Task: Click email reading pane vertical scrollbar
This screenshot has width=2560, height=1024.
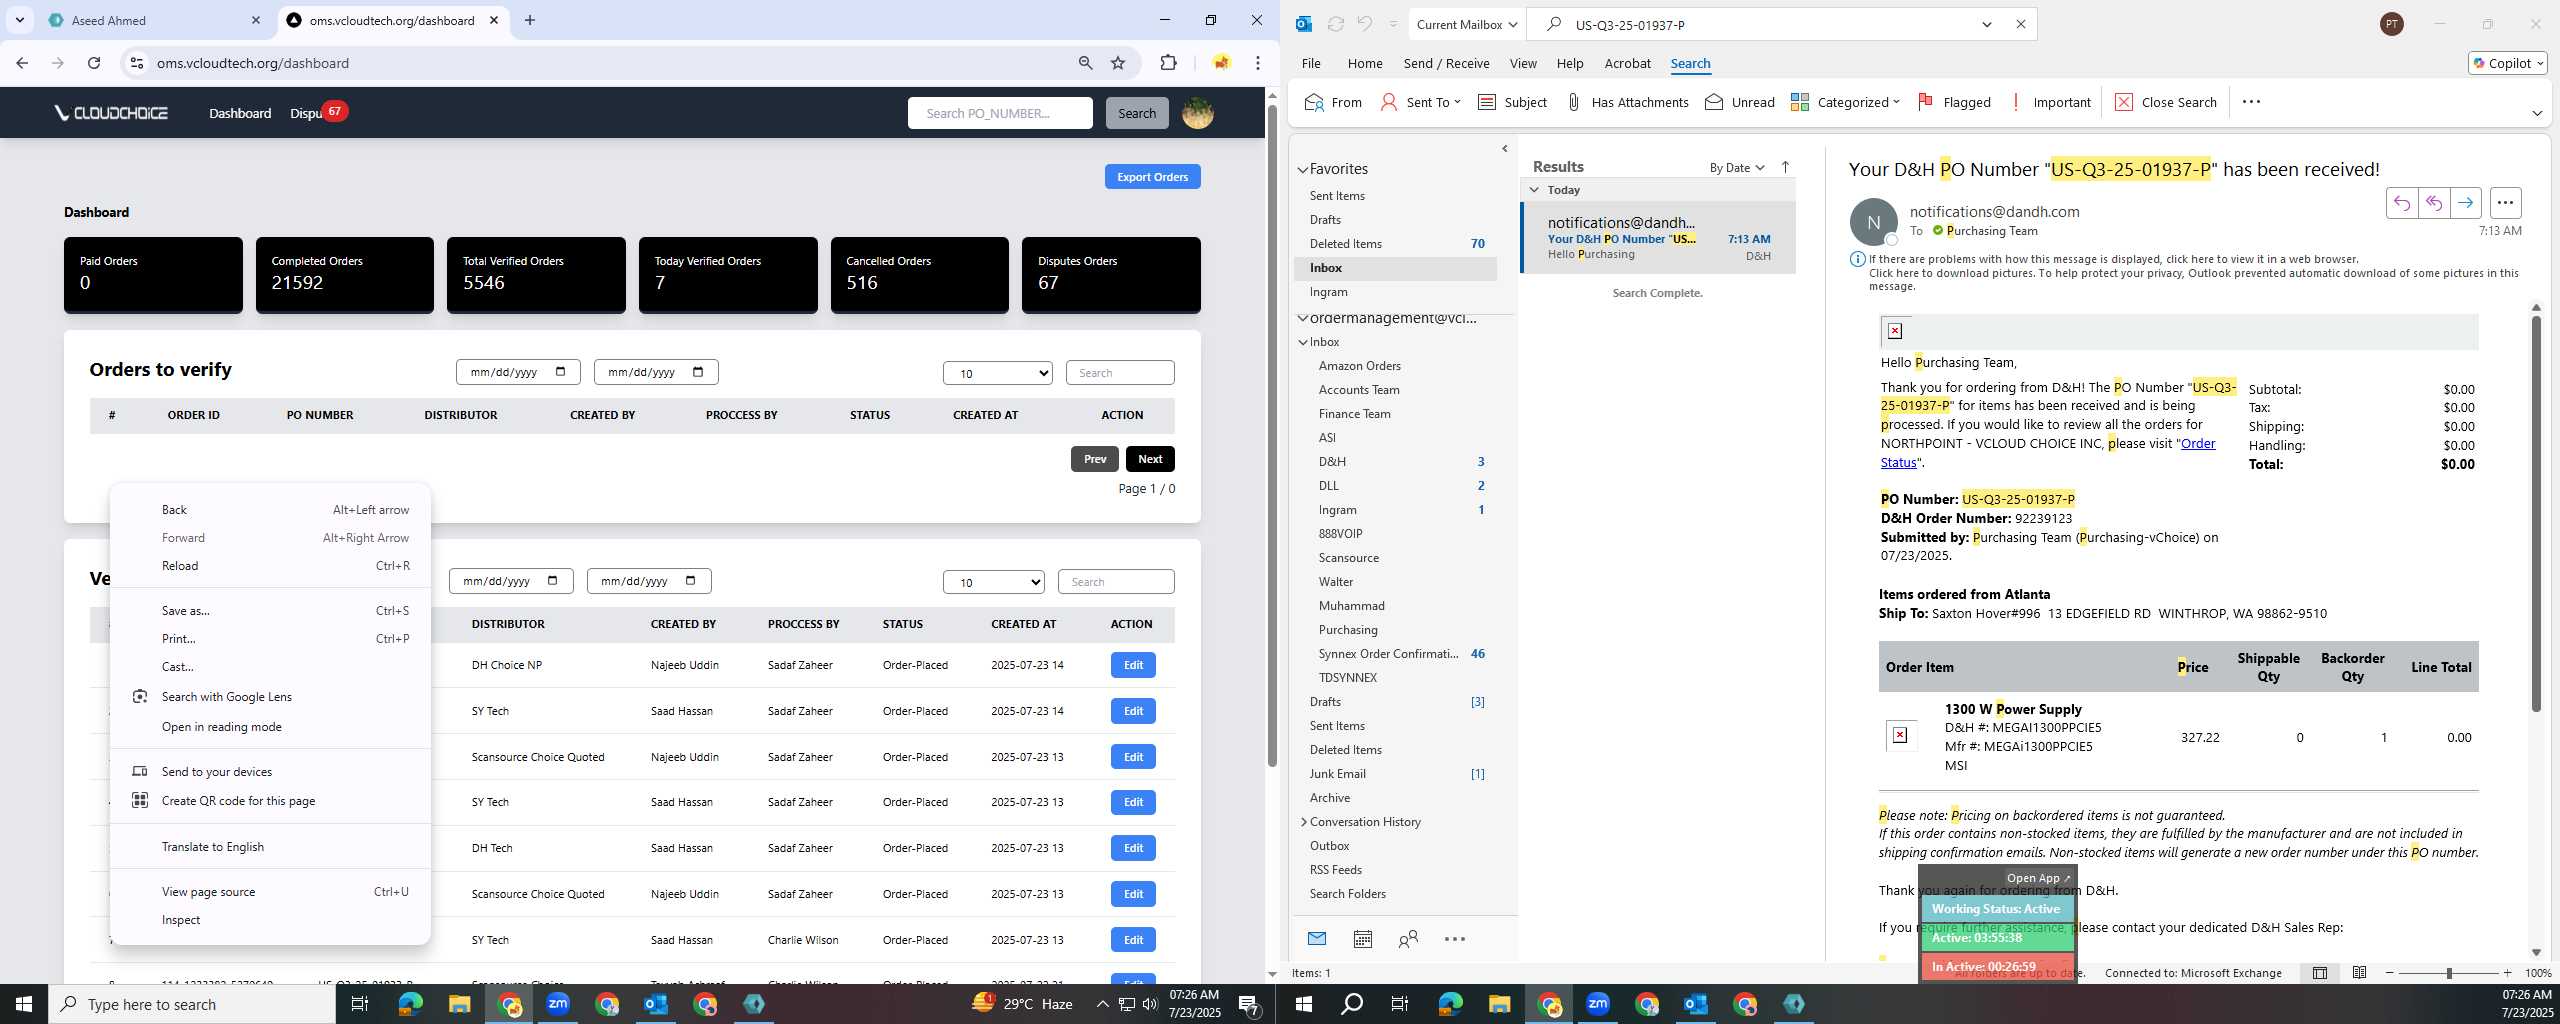Action: 2536,513
